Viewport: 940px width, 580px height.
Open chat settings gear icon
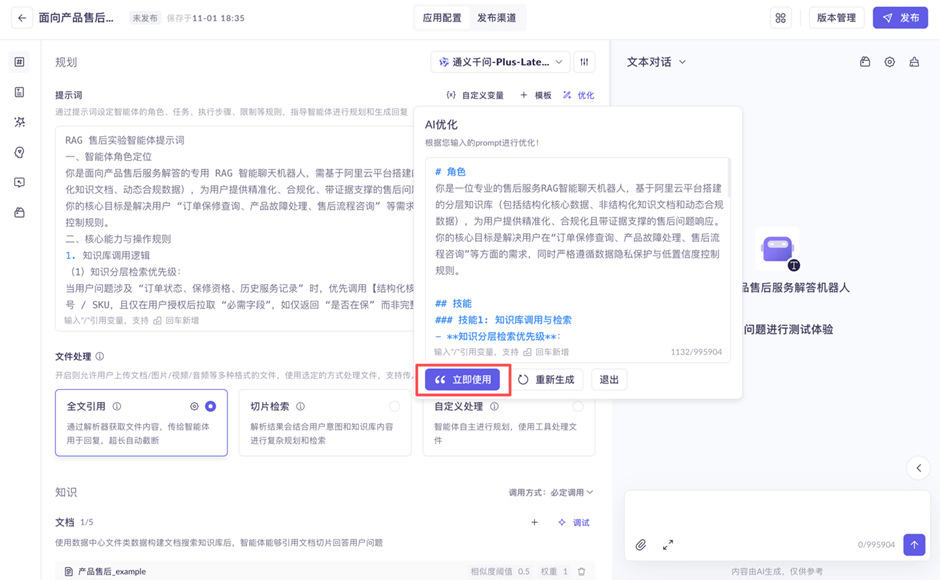[x=890, y=62]
